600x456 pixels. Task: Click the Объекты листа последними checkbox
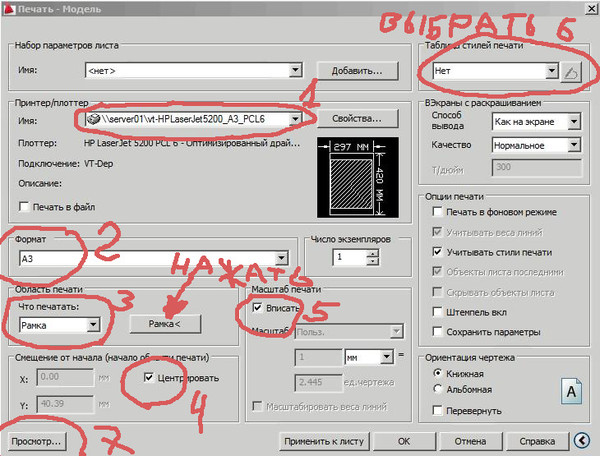437,272
